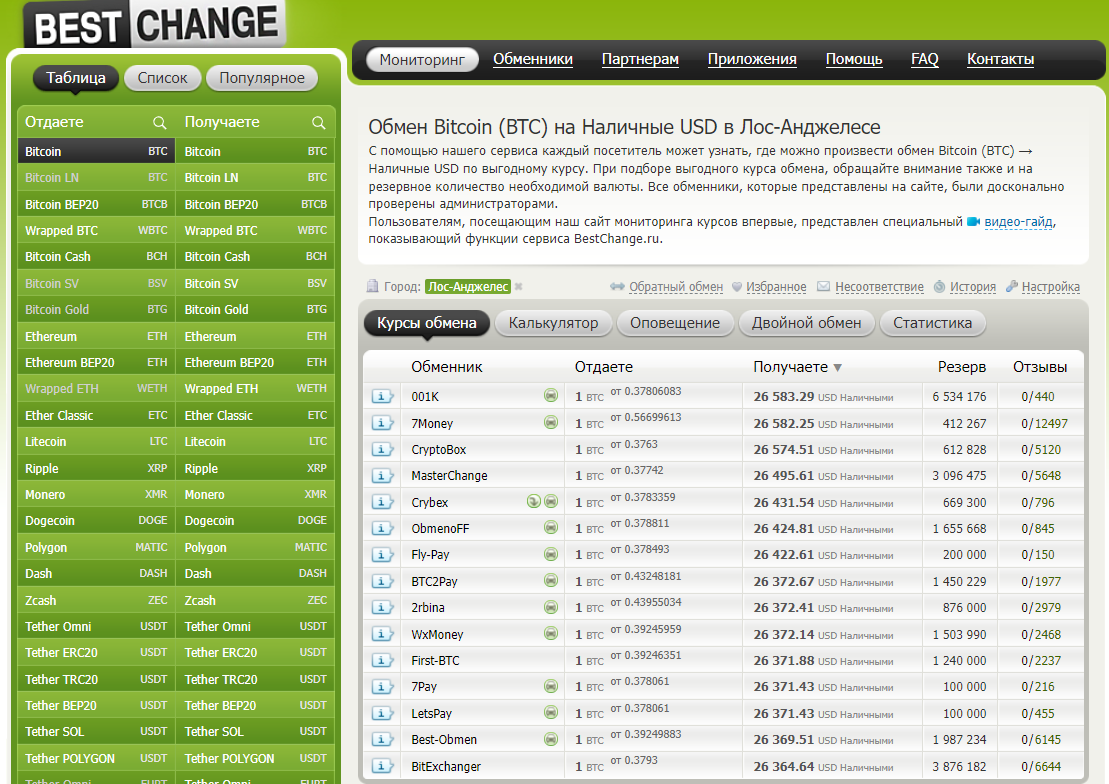The image size is (1109, 784).
Task: Click the search icon next to Отдаете
Action: (160, 123)
